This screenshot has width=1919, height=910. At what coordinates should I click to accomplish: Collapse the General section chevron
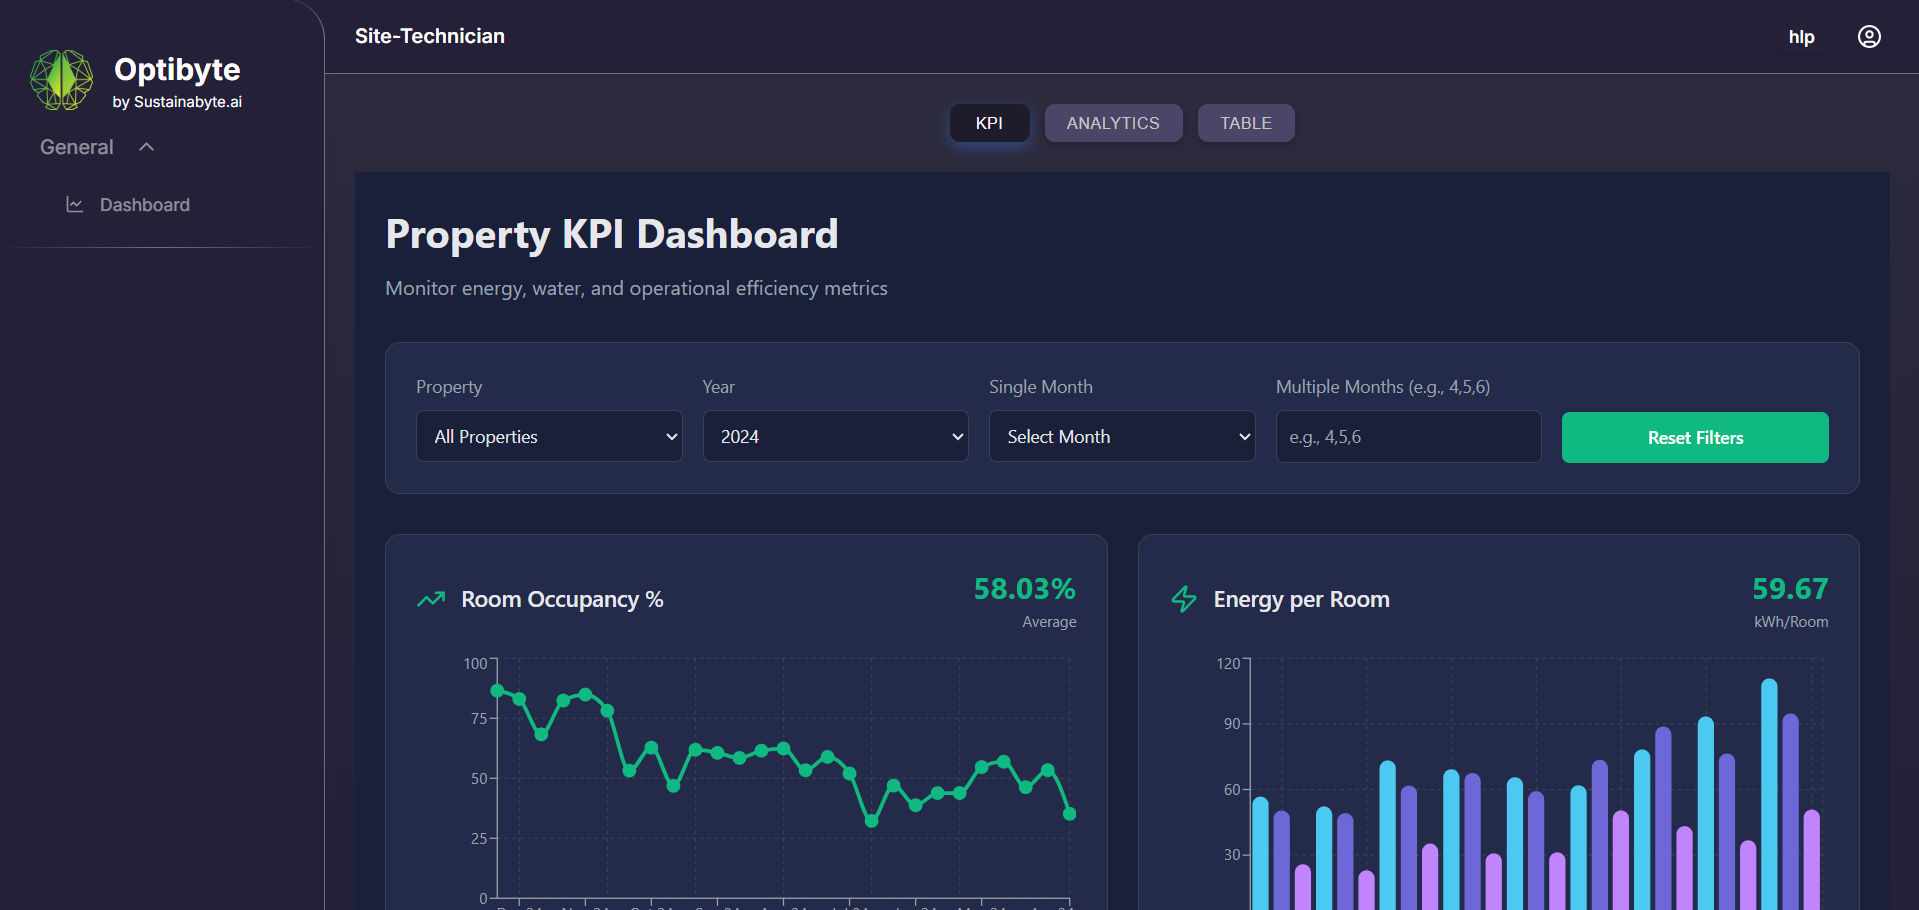(x=147, y=147)
